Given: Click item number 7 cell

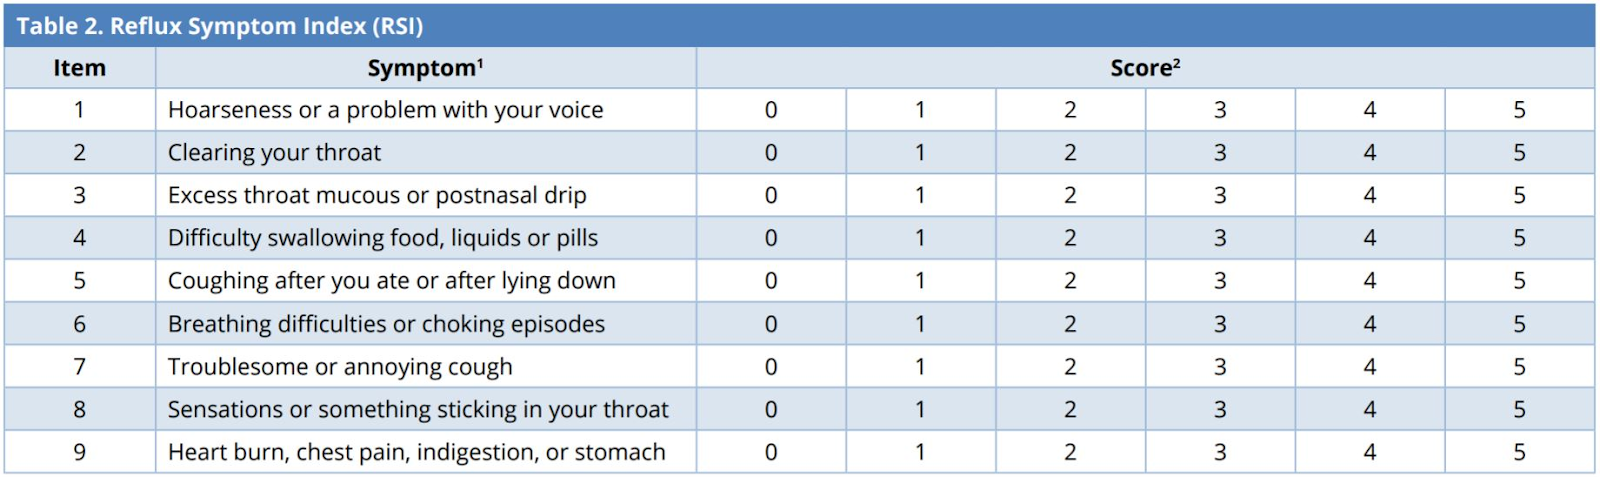Looking at the screenshot, I should point(79,367).
